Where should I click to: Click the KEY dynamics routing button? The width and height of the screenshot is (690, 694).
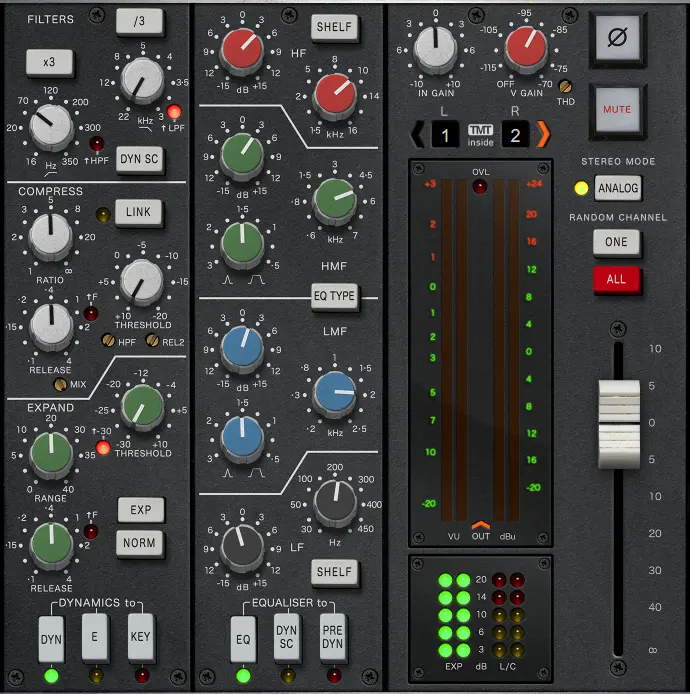pyautogui.click(x=141, y=636)
